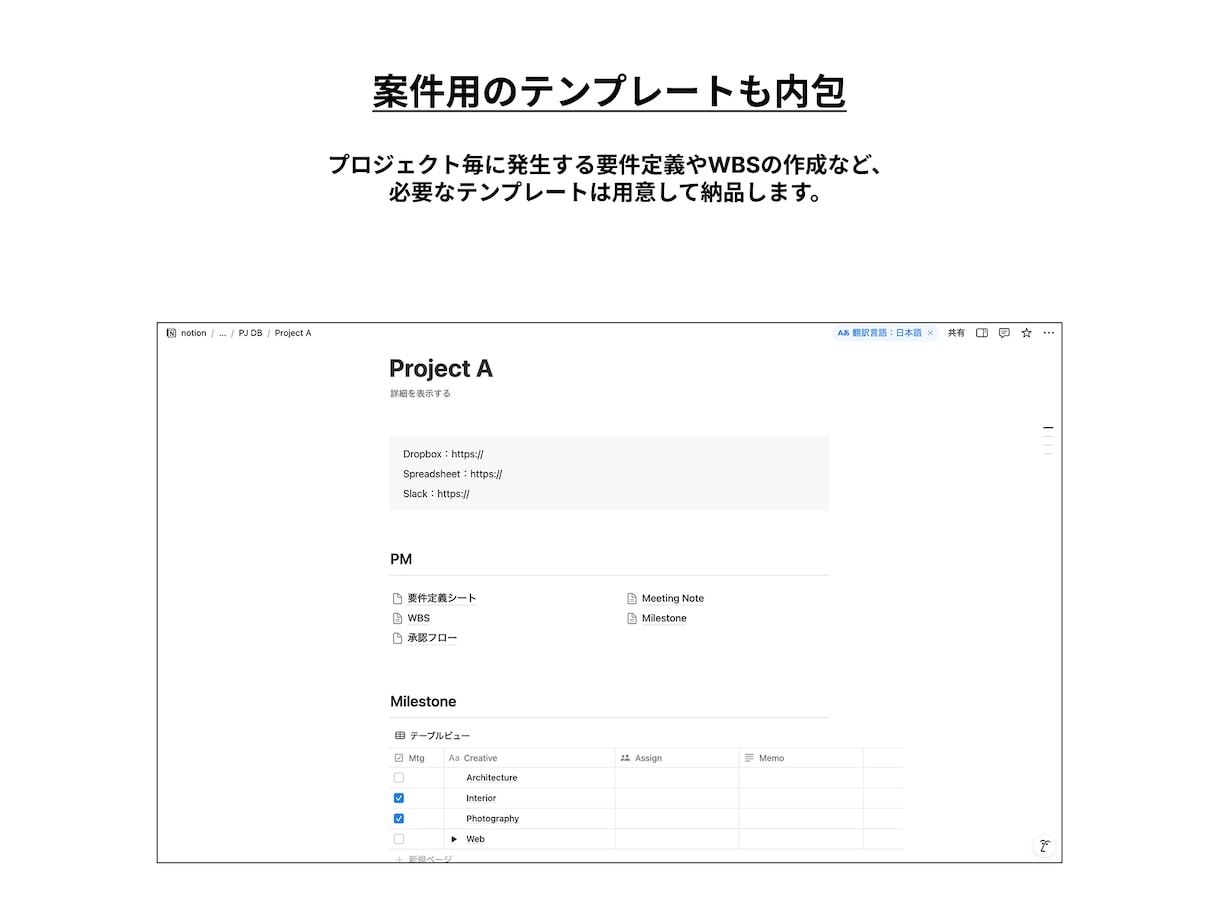The image size is (1220, 915).
Task: Click the 共有 share button
Action: tap(956, 333)
